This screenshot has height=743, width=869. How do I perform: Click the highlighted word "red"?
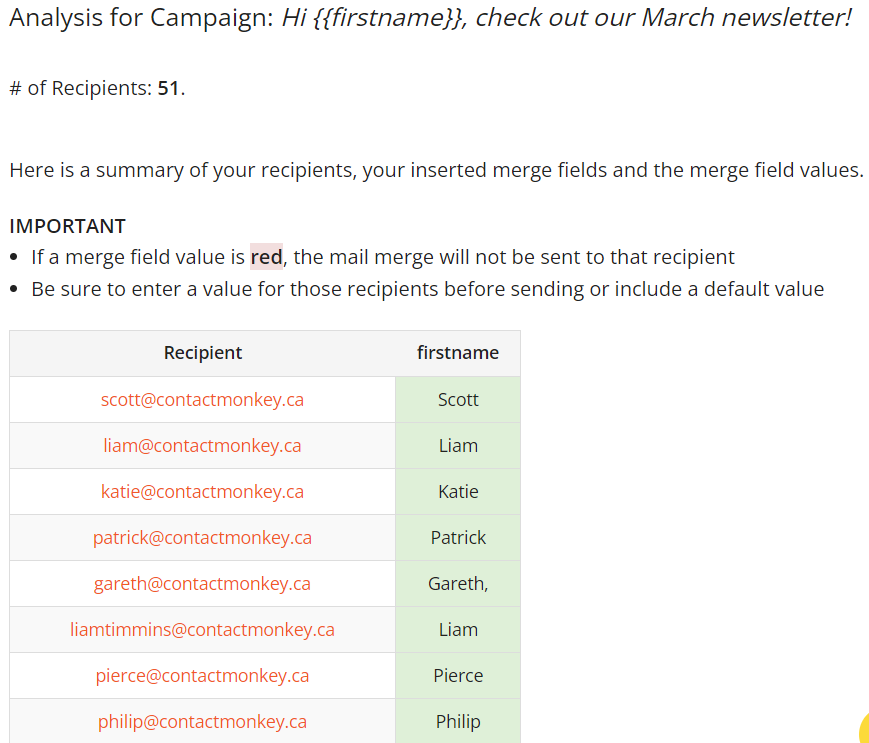266,257
